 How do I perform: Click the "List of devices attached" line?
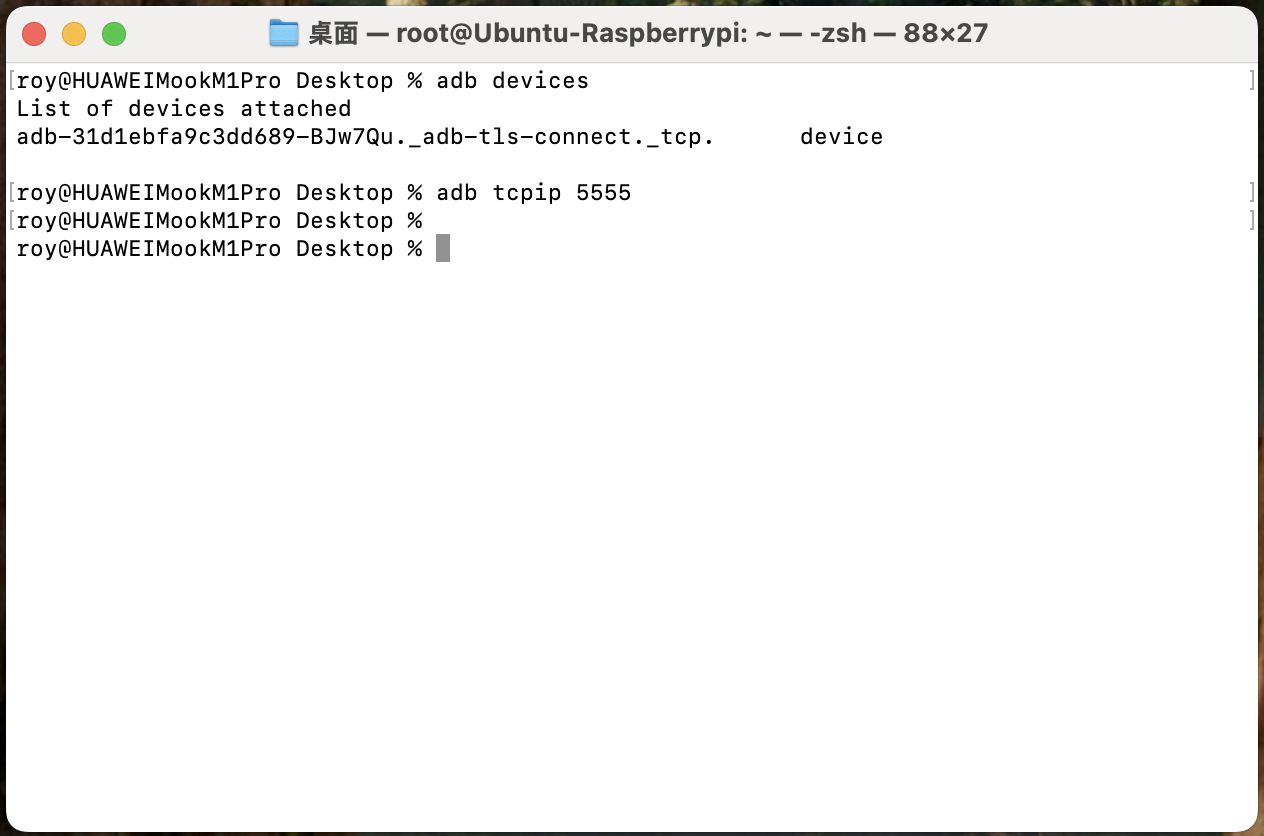coord(184,109)
